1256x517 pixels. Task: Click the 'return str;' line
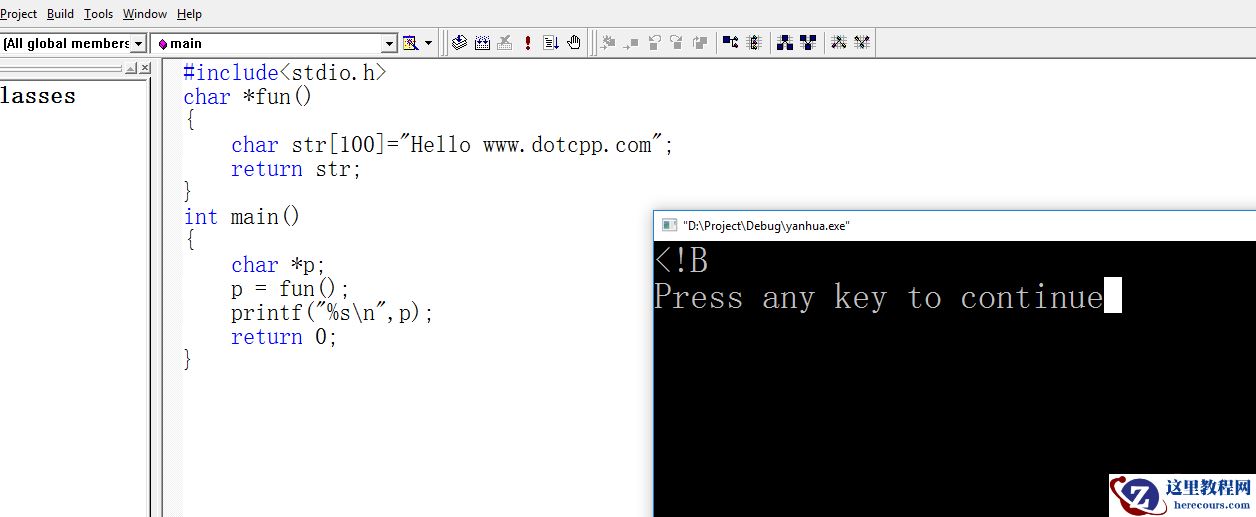[296, 169]
